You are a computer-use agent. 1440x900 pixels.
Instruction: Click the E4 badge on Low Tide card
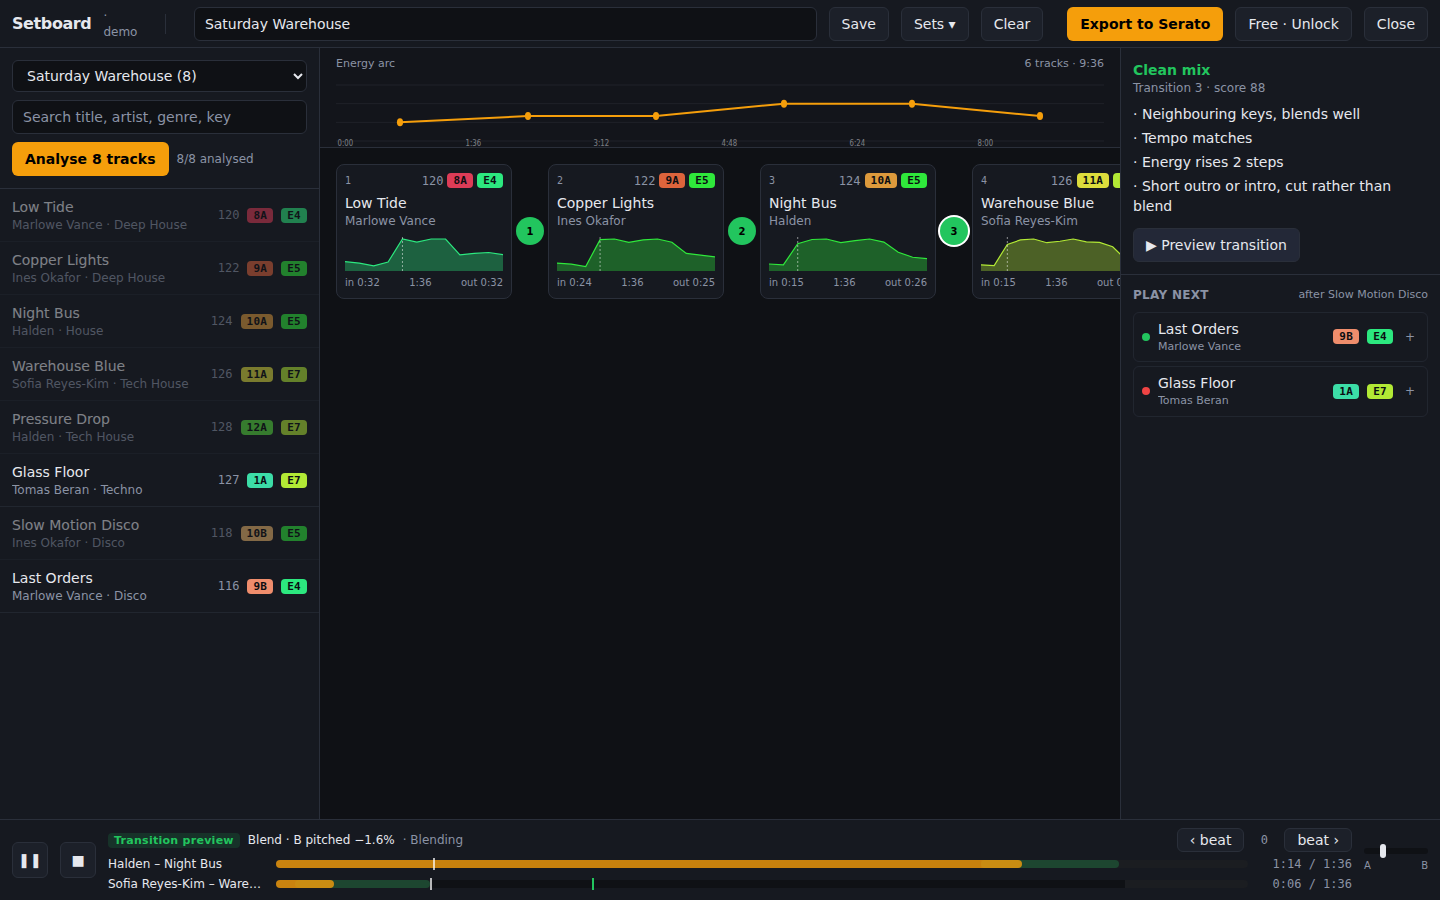point(490,181)
